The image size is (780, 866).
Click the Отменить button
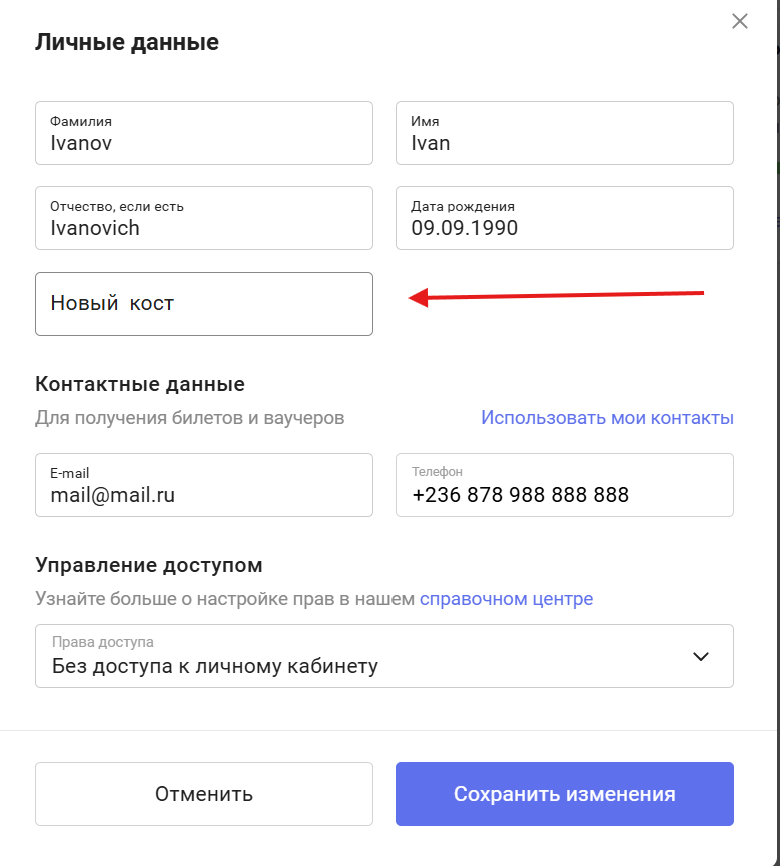[x=204, y=794]
